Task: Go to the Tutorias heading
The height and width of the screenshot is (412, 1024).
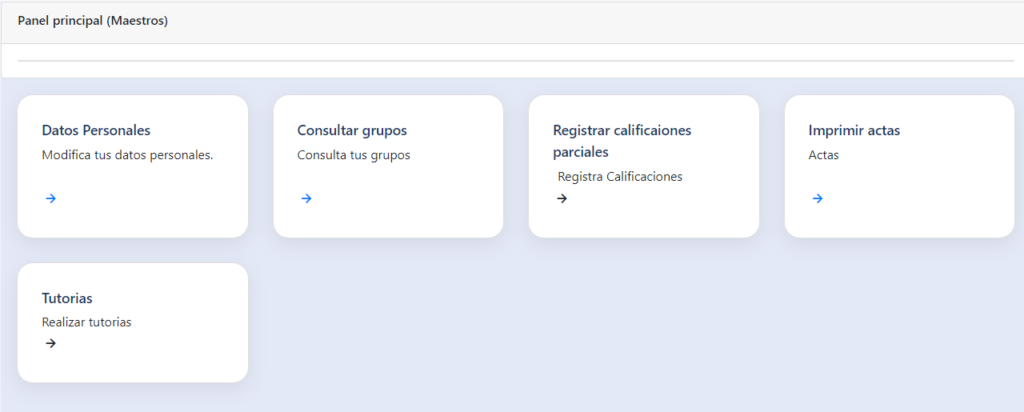Action: pos(67,299)
